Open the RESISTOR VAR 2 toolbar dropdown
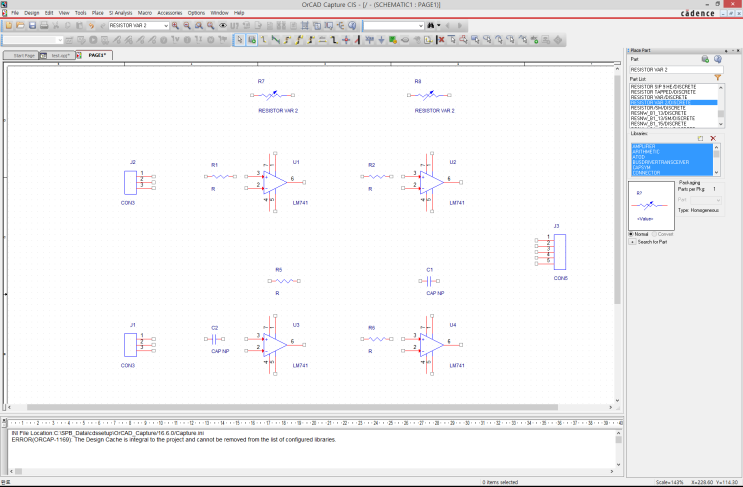743x487 pixels. tap(166, 26)
